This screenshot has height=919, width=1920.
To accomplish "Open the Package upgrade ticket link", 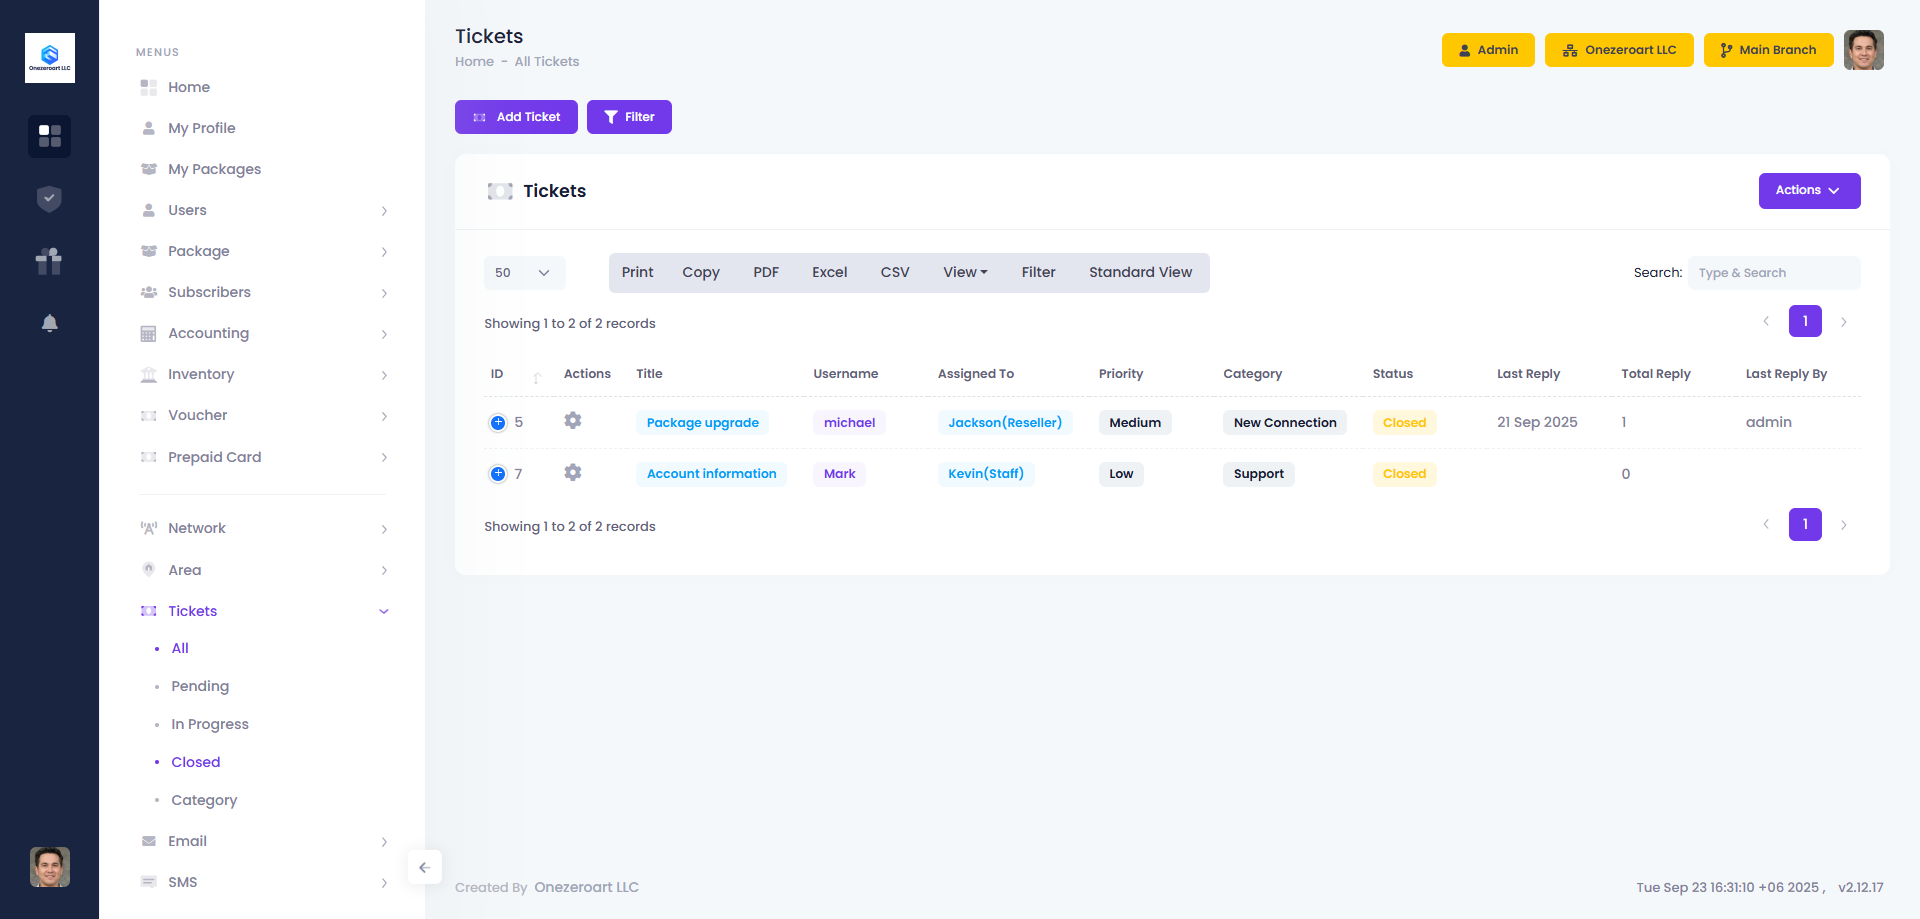I will (x=702, y=422).
